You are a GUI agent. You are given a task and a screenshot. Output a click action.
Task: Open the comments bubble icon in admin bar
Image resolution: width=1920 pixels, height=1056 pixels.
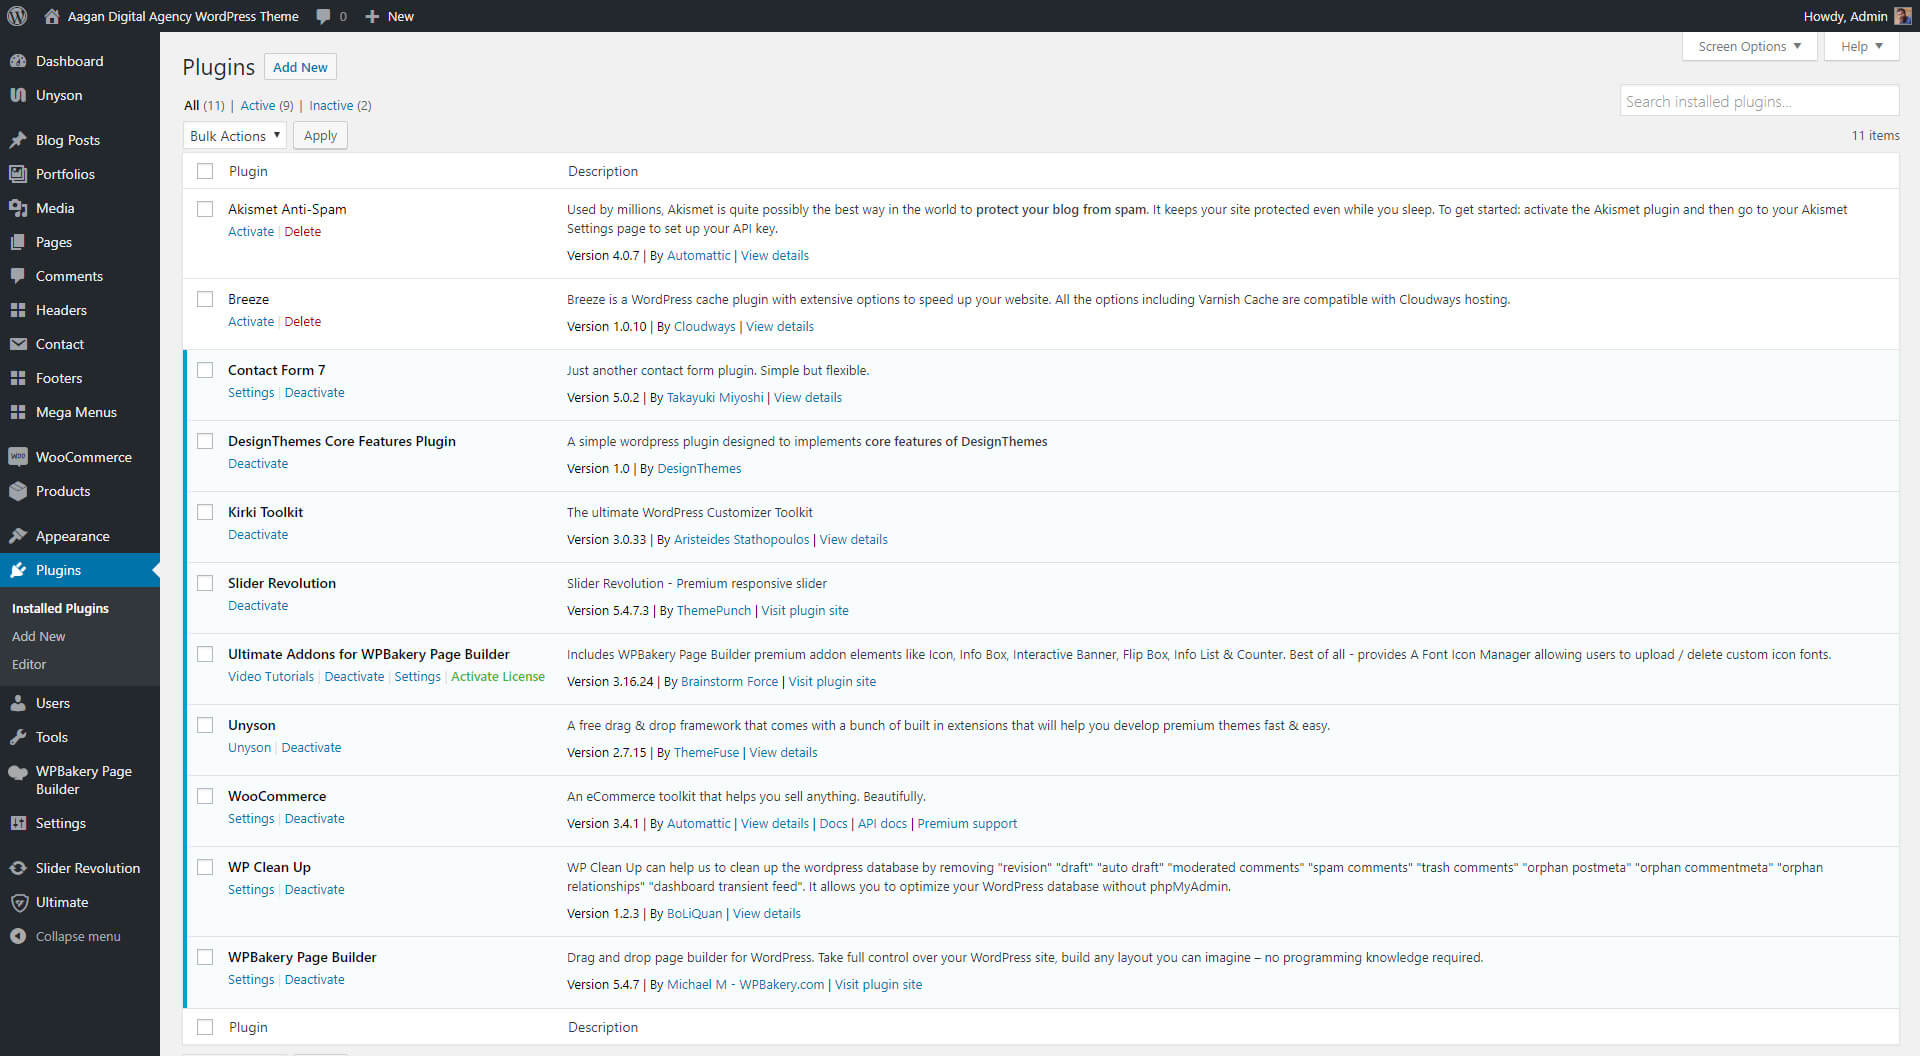pos(323,16)
